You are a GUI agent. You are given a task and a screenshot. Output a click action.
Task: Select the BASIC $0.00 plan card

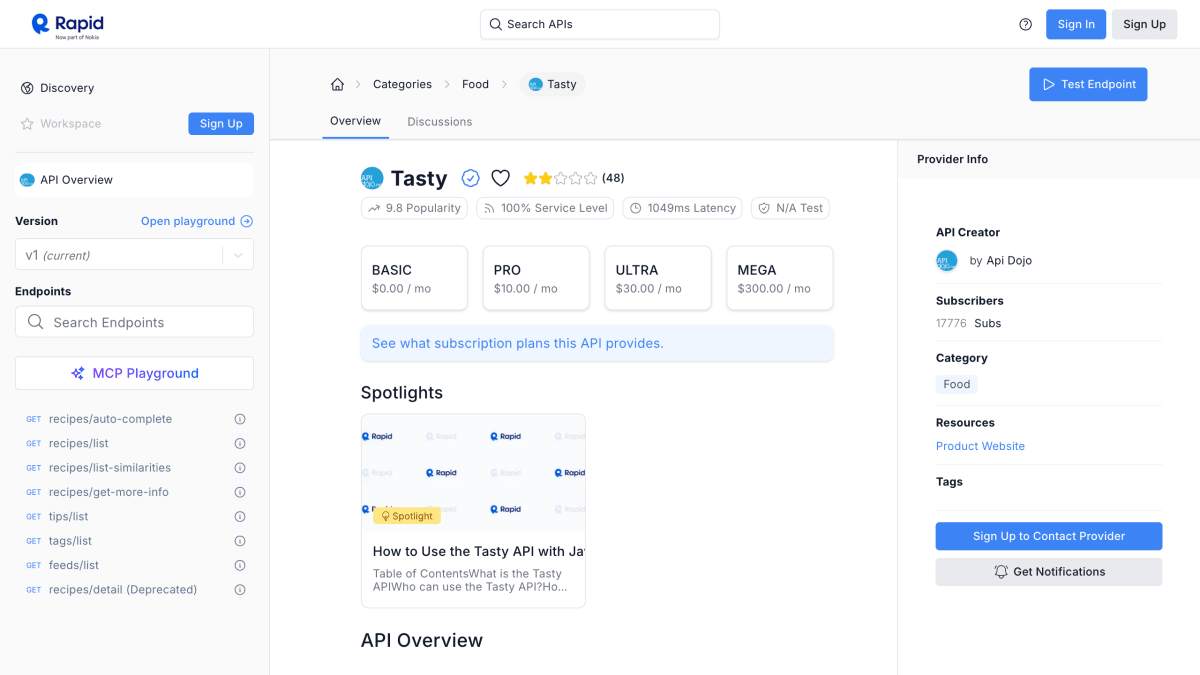pyautogui.click(x=414, y=278)
